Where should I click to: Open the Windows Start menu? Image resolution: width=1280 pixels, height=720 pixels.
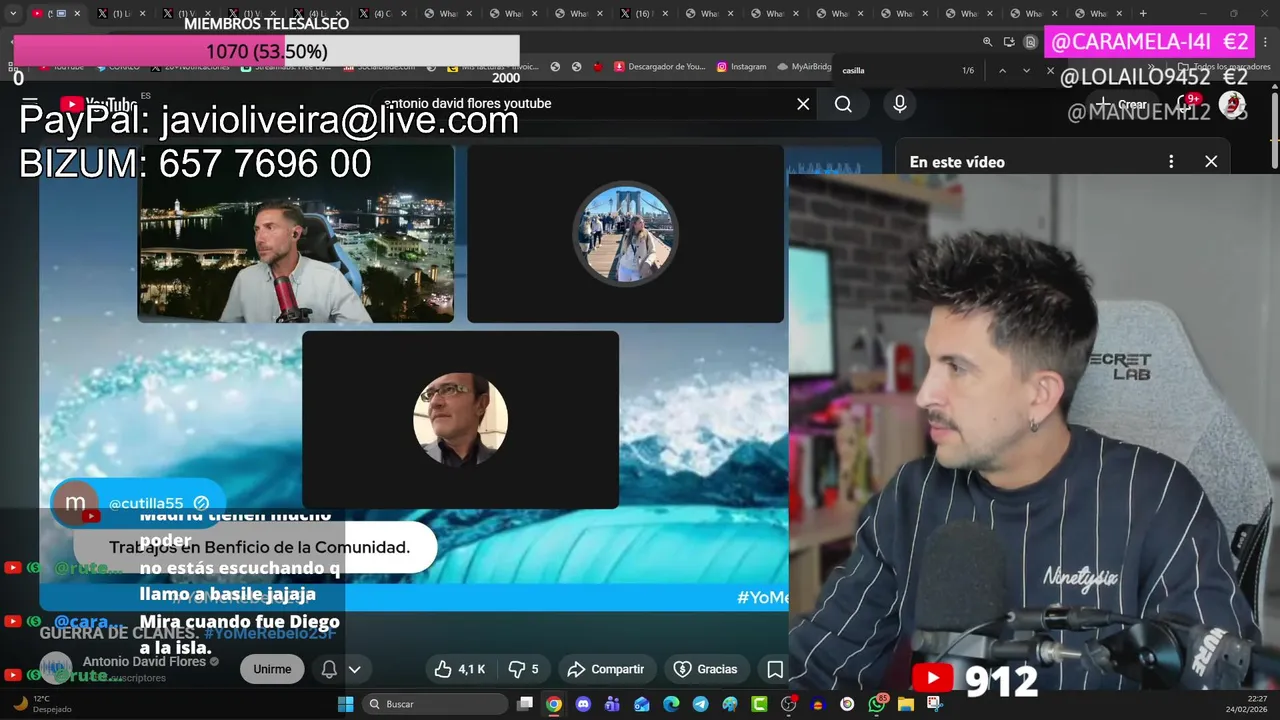point(345,704)
